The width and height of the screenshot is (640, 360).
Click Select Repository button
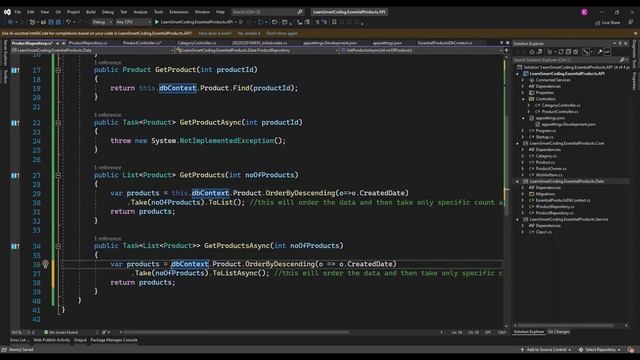[600, 350]
